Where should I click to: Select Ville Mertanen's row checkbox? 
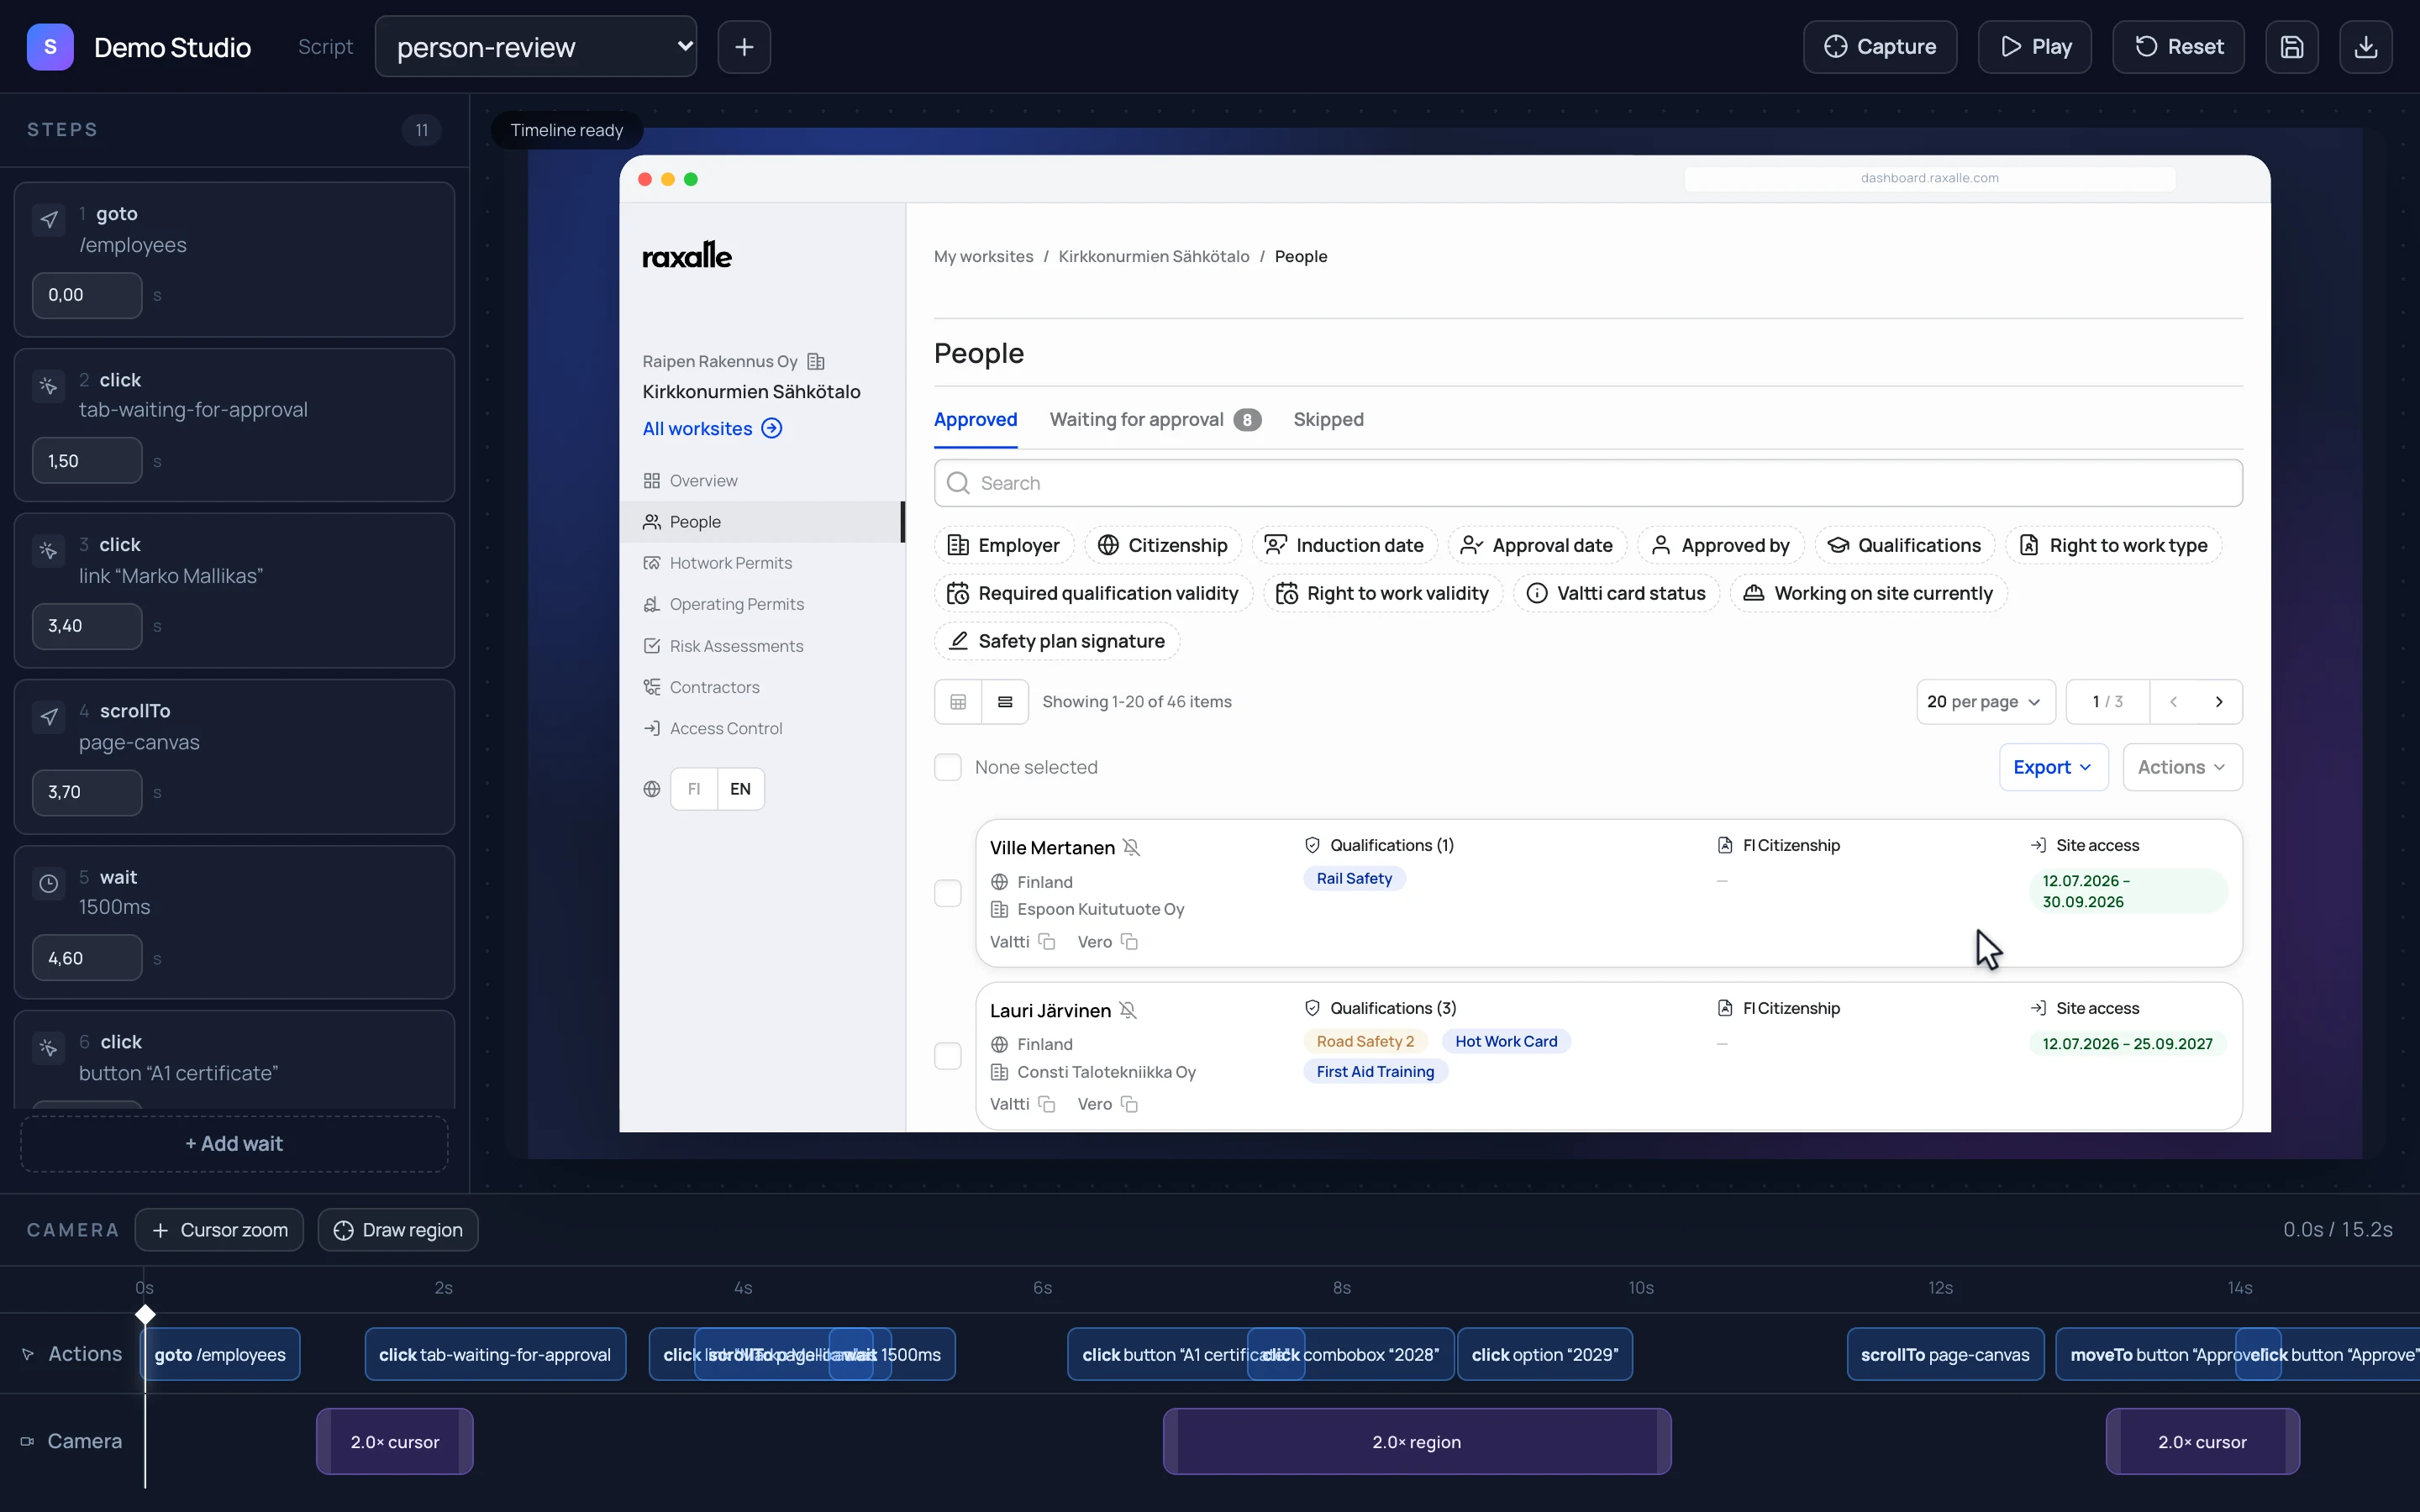click(947, 893)
